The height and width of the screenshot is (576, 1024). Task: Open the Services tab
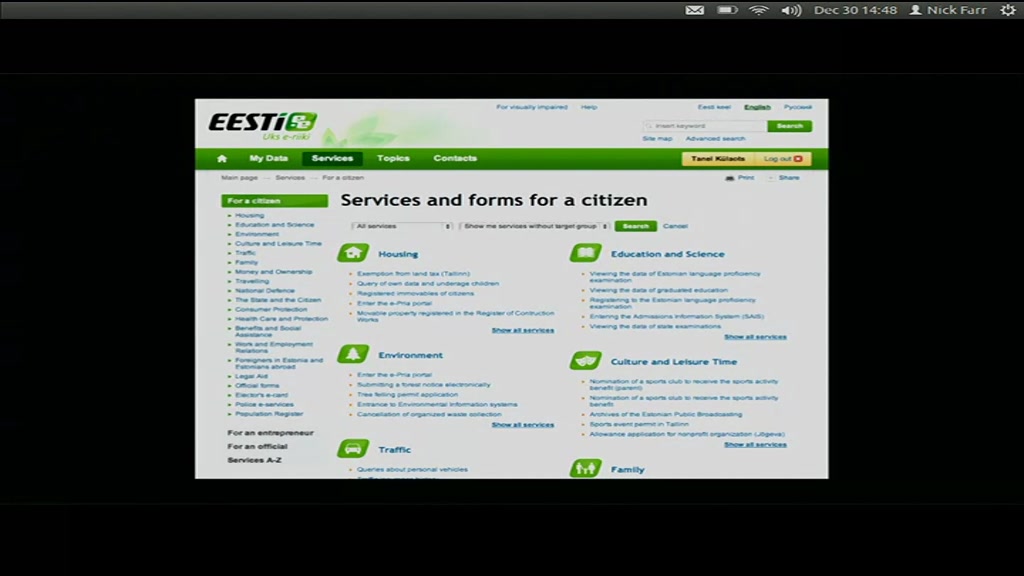[x=332, y=158]
